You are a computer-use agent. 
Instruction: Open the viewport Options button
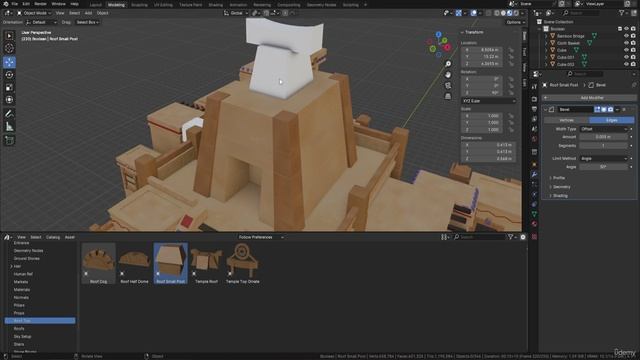(x=515, y=22)
